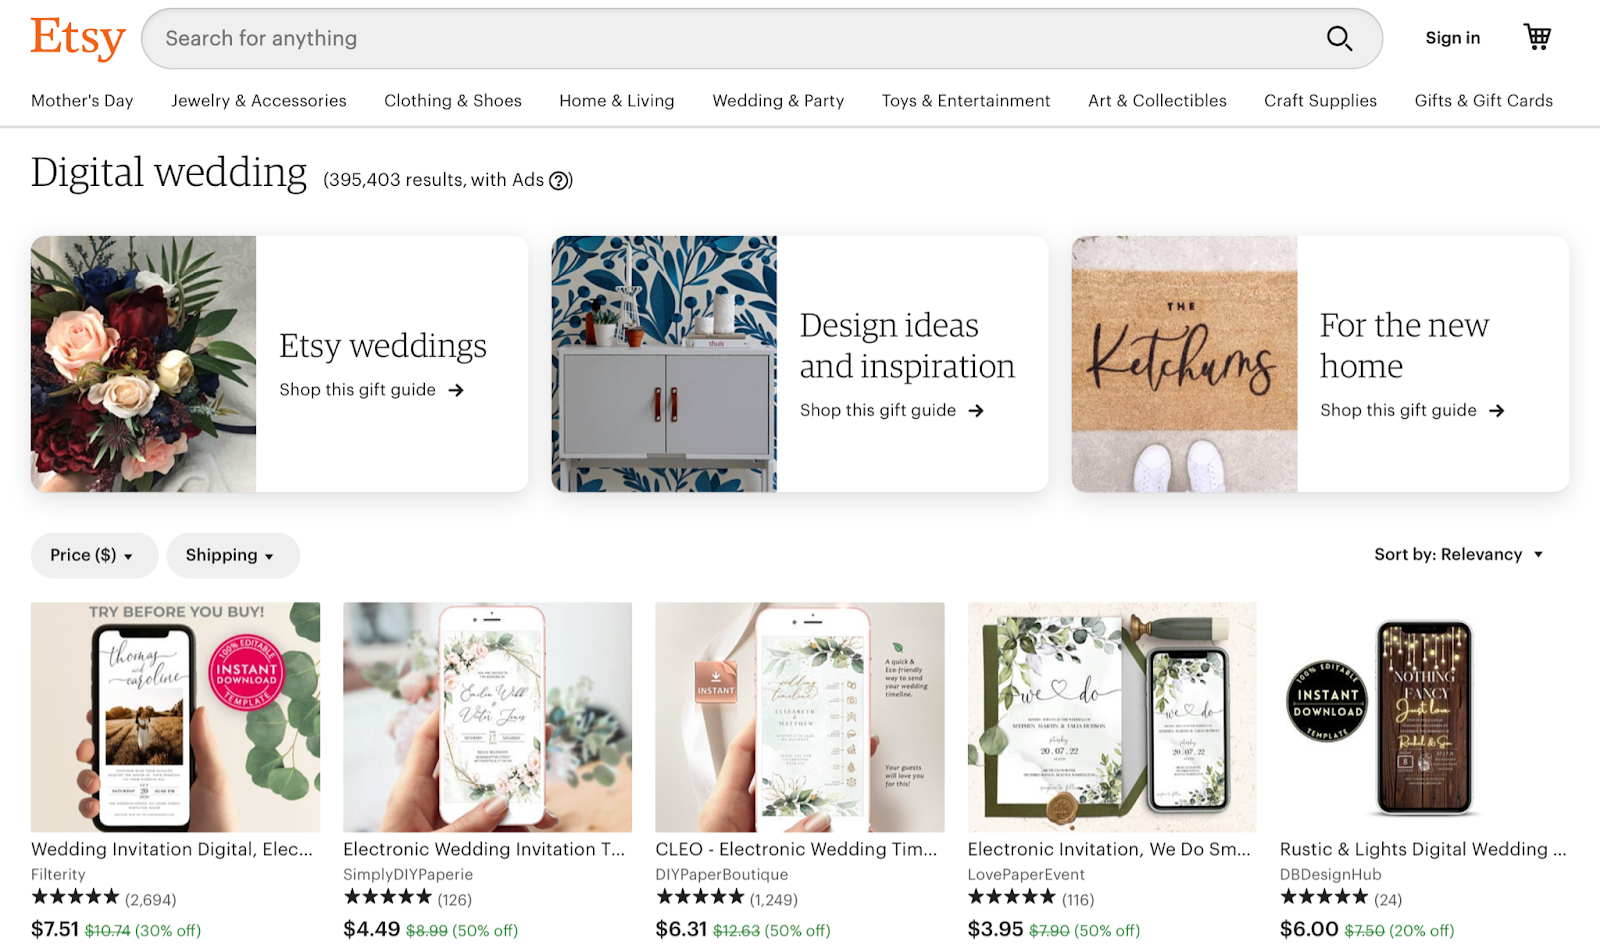Open Home & Living category
Viewport: 1600px width, 952px height.
click(x=617, y=101)
